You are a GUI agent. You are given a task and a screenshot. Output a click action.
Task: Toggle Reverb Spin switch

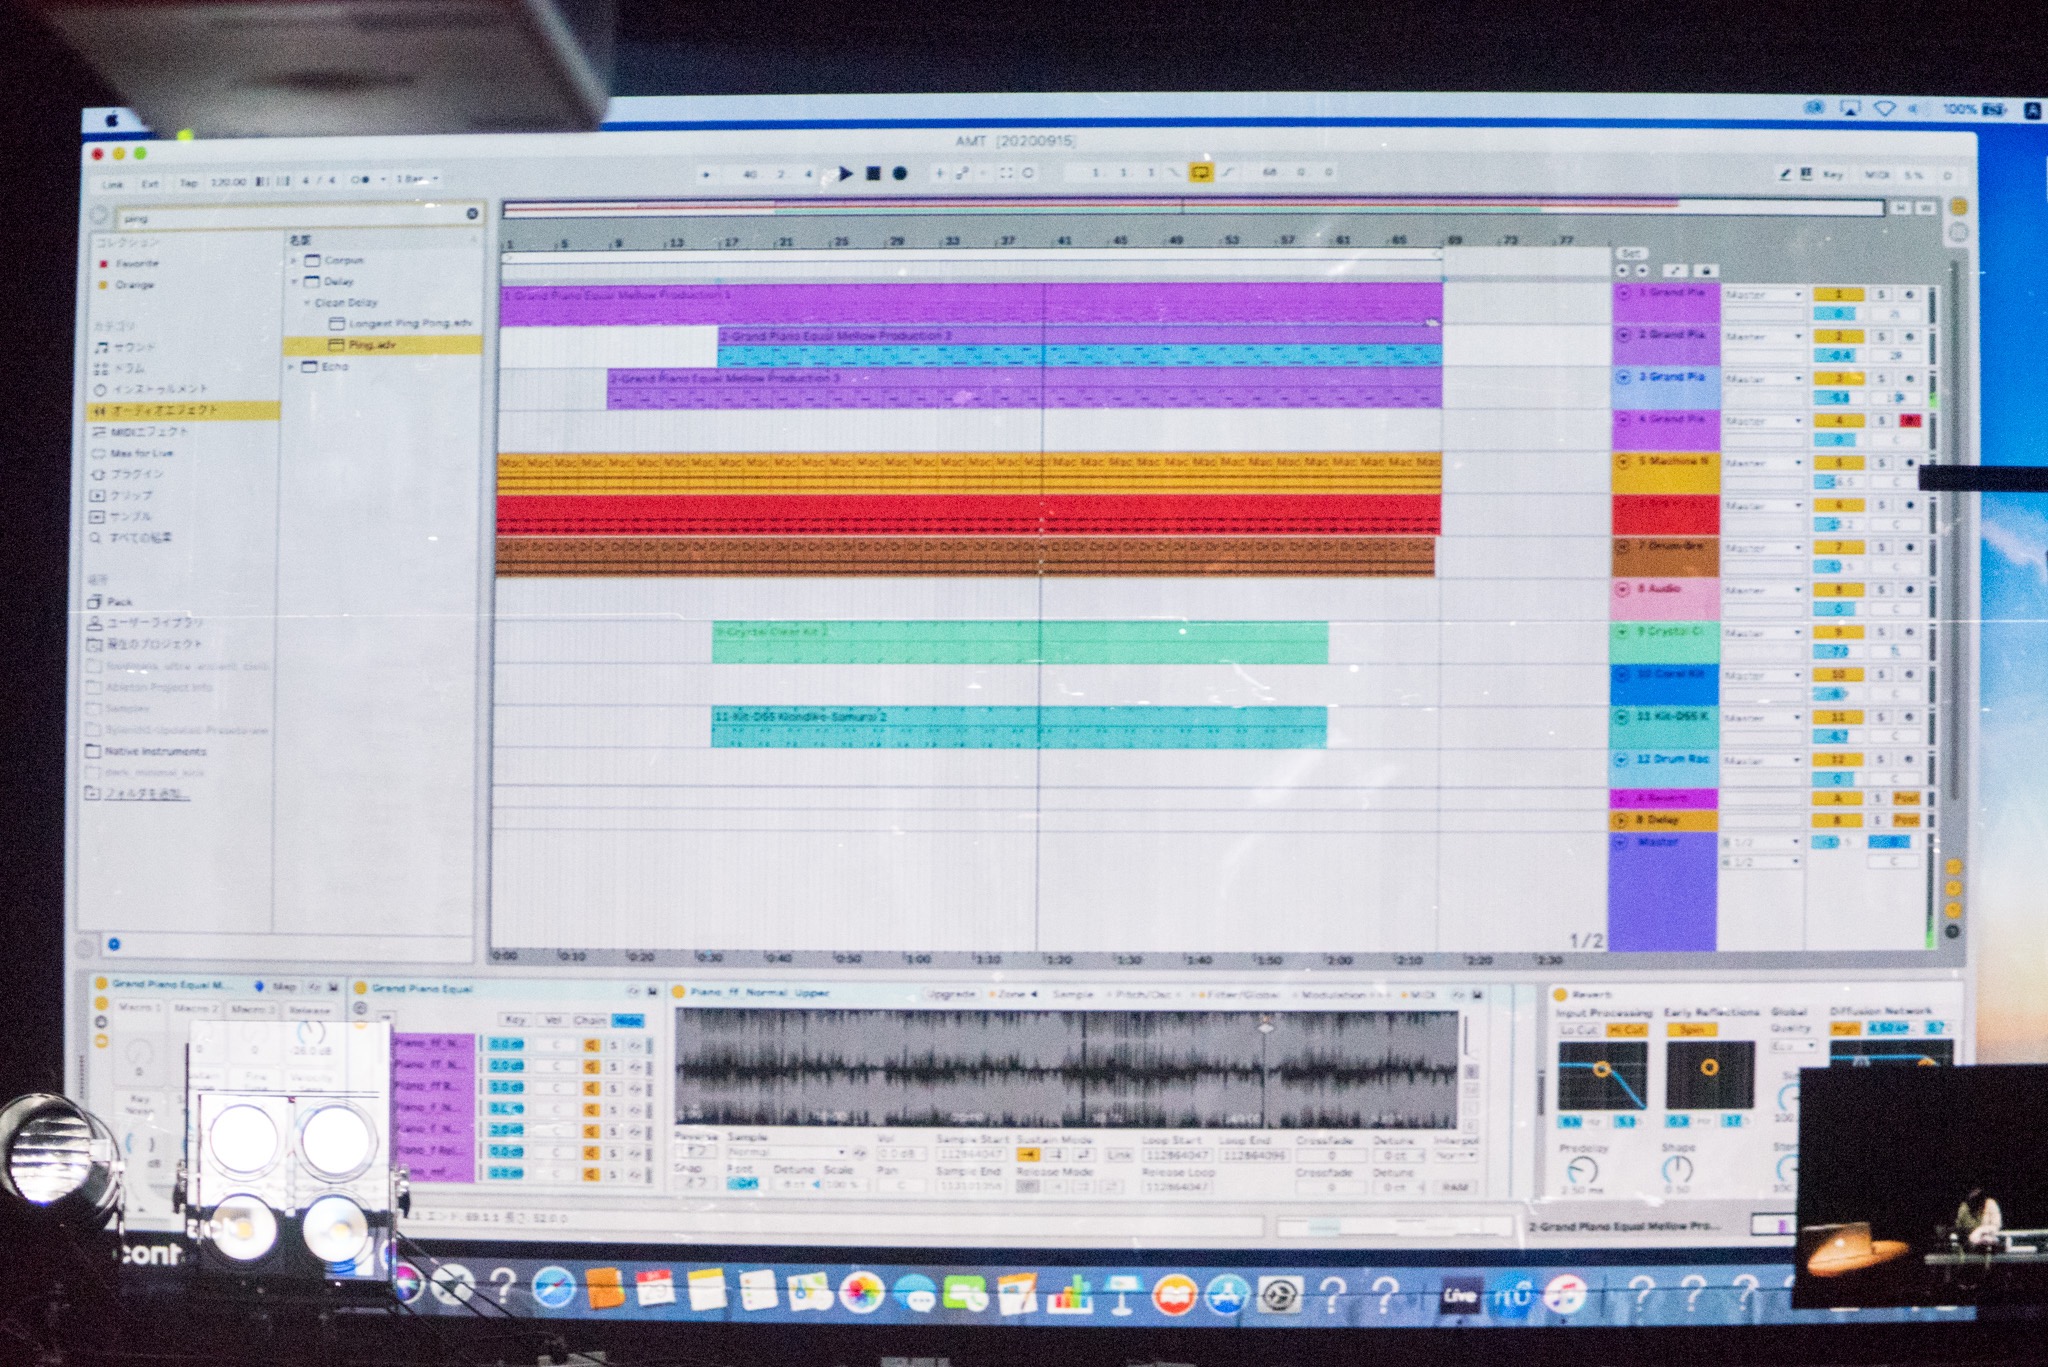point(1691,1029)
